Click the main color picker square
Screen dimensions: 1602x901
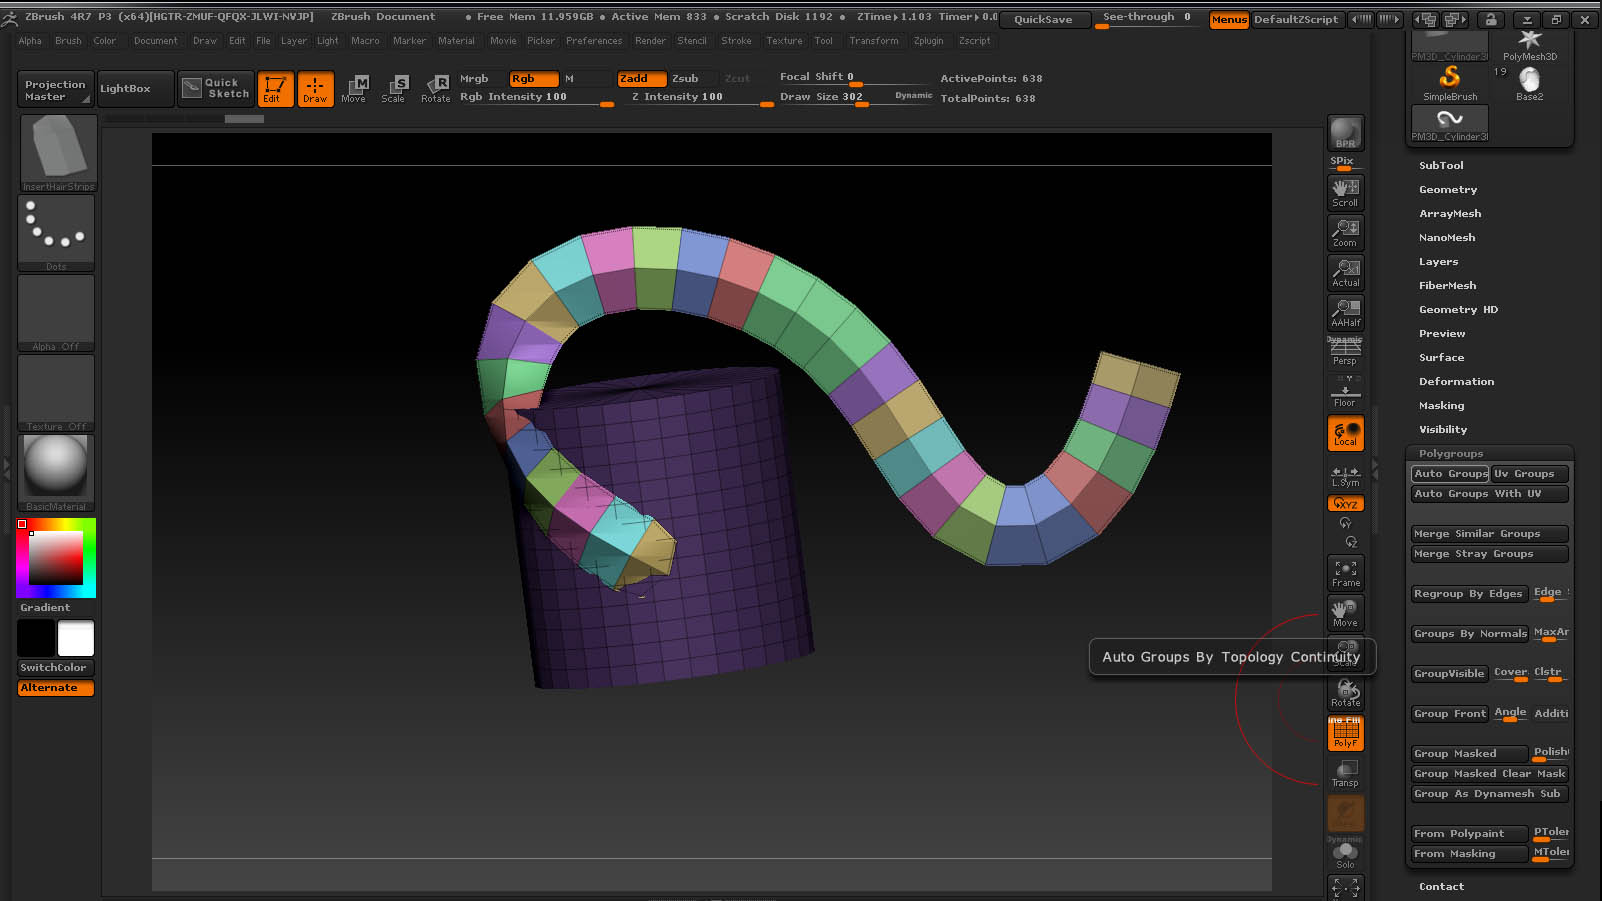coord(56,558)
